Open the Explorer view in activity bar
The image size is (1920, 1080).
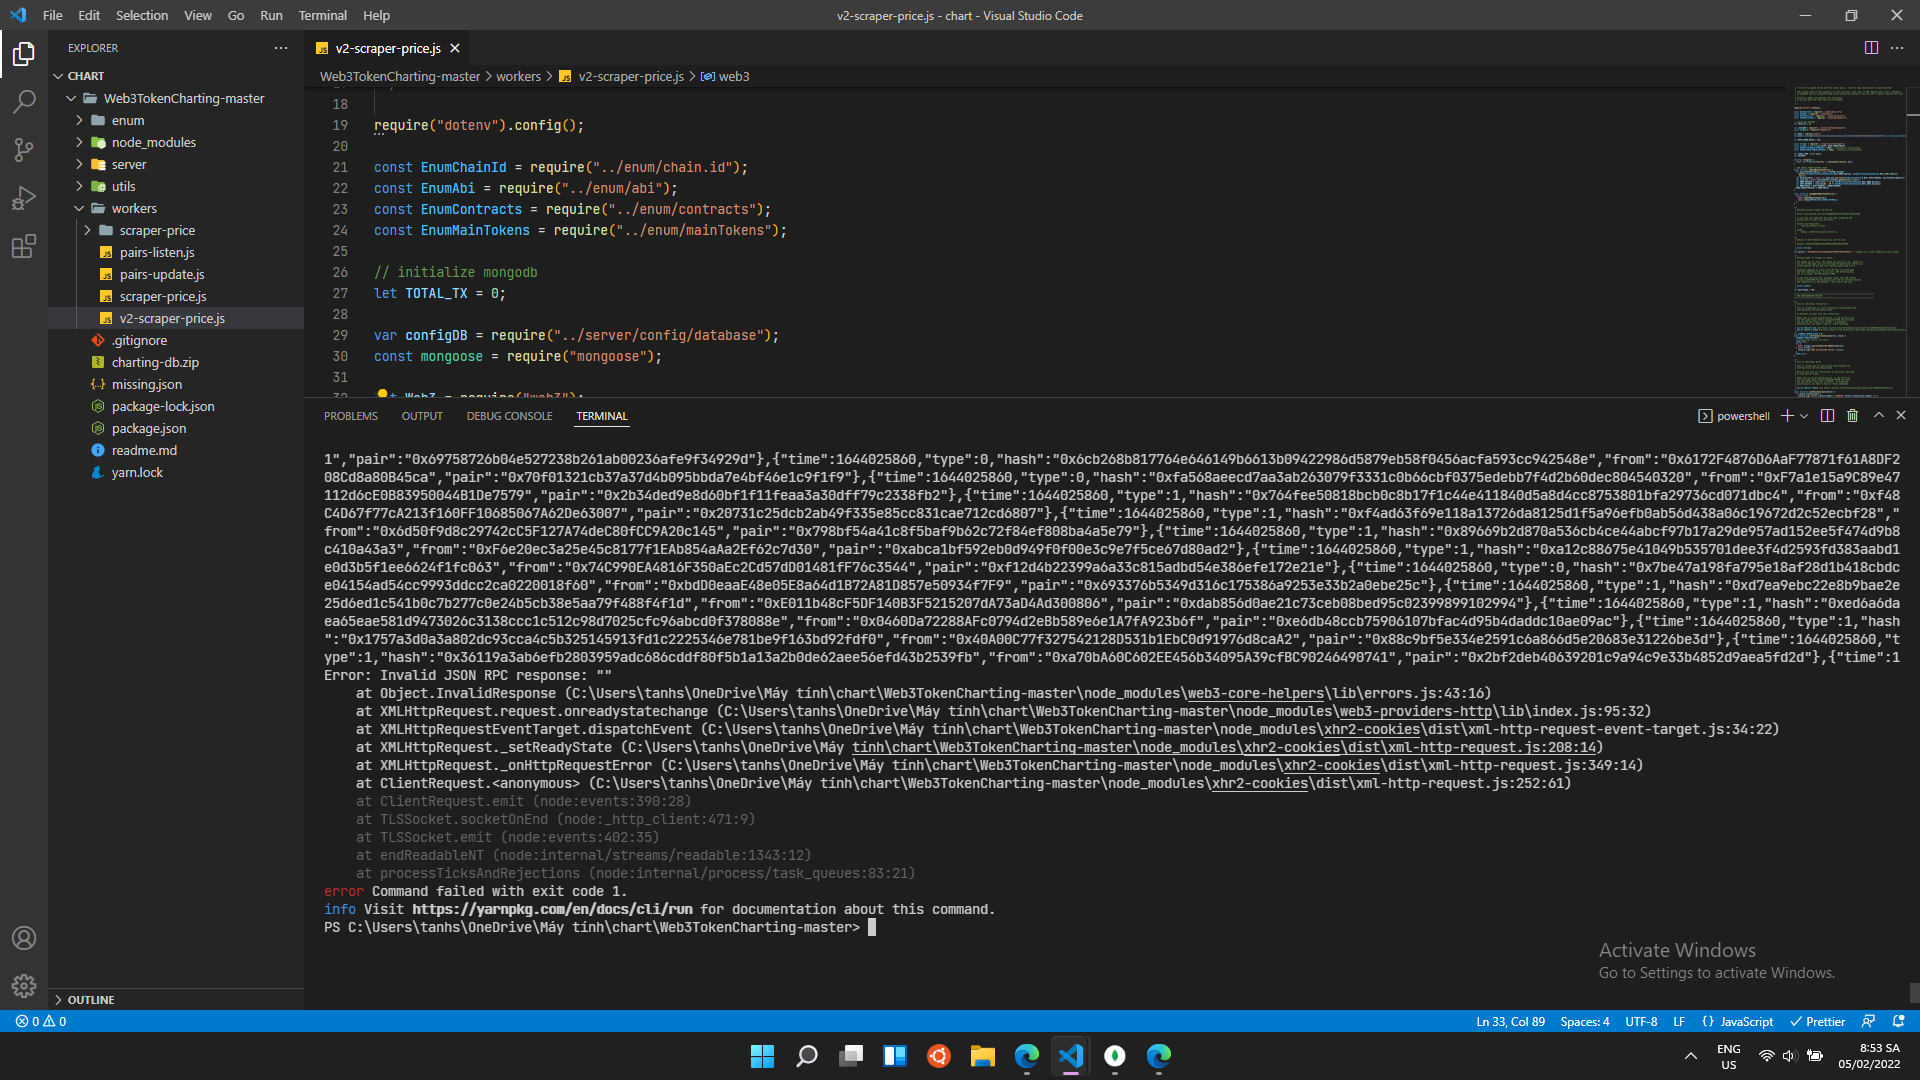24,54
